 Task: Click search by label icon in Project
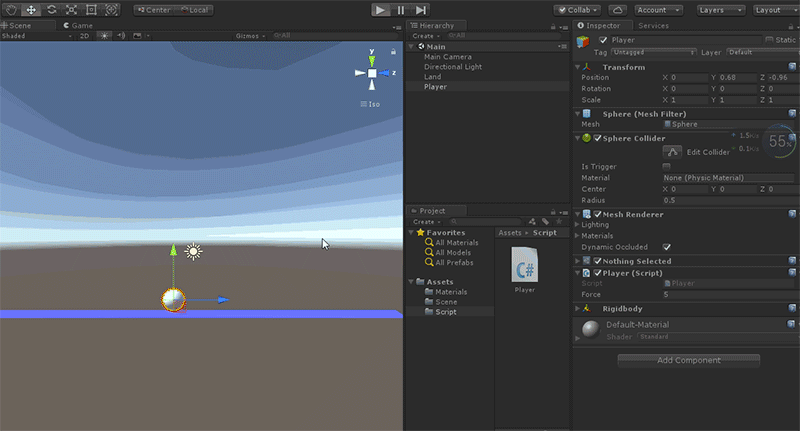(545, 221)
